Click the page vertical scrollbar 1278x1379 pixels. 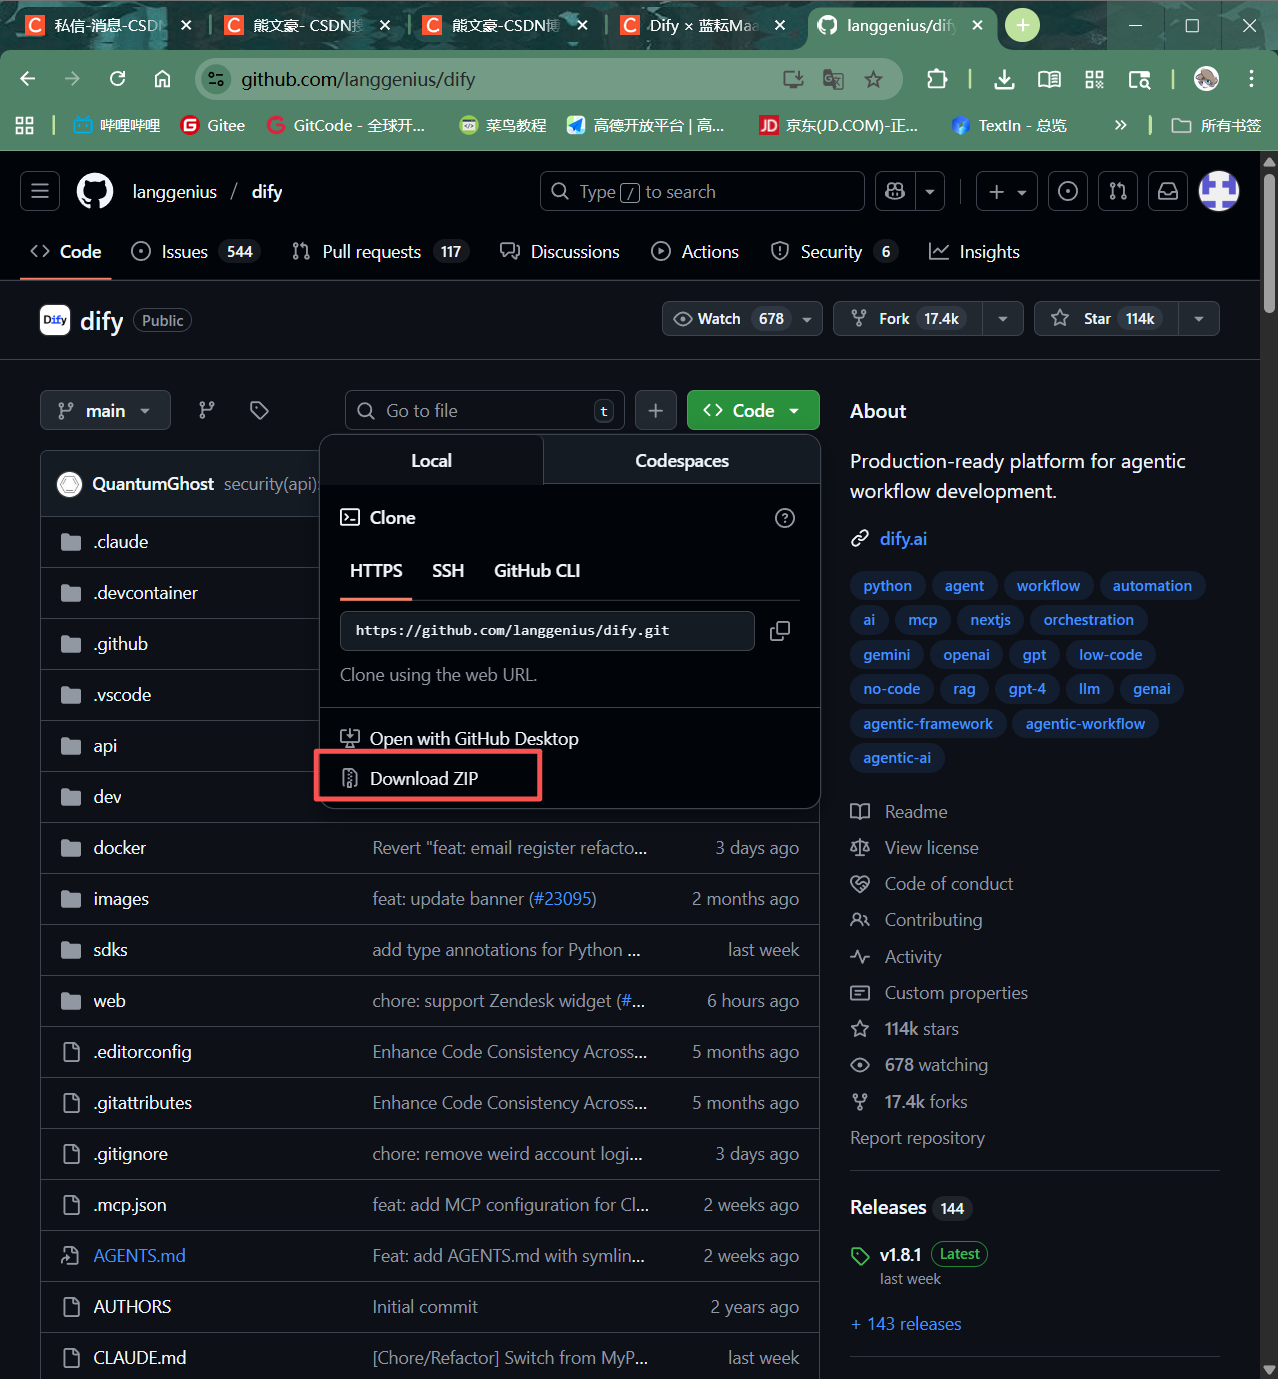(1269, 245)
